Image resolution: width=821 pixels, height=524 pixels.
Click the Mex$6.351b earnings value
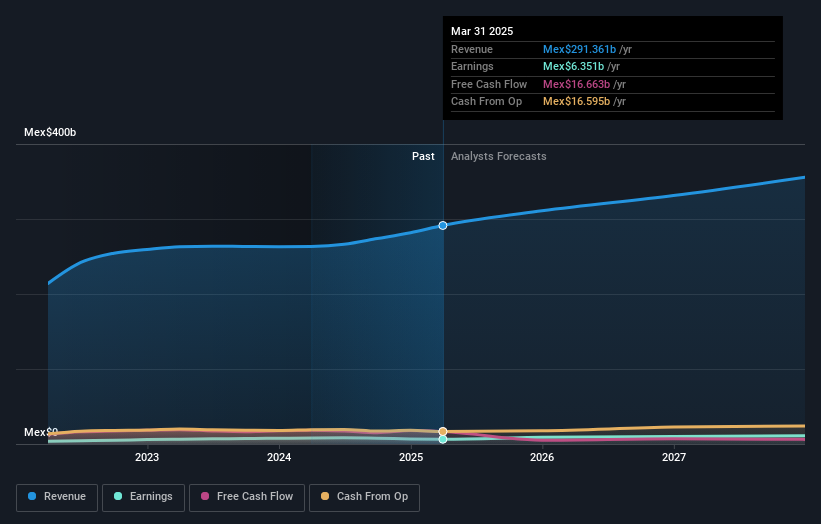[573, 66]
